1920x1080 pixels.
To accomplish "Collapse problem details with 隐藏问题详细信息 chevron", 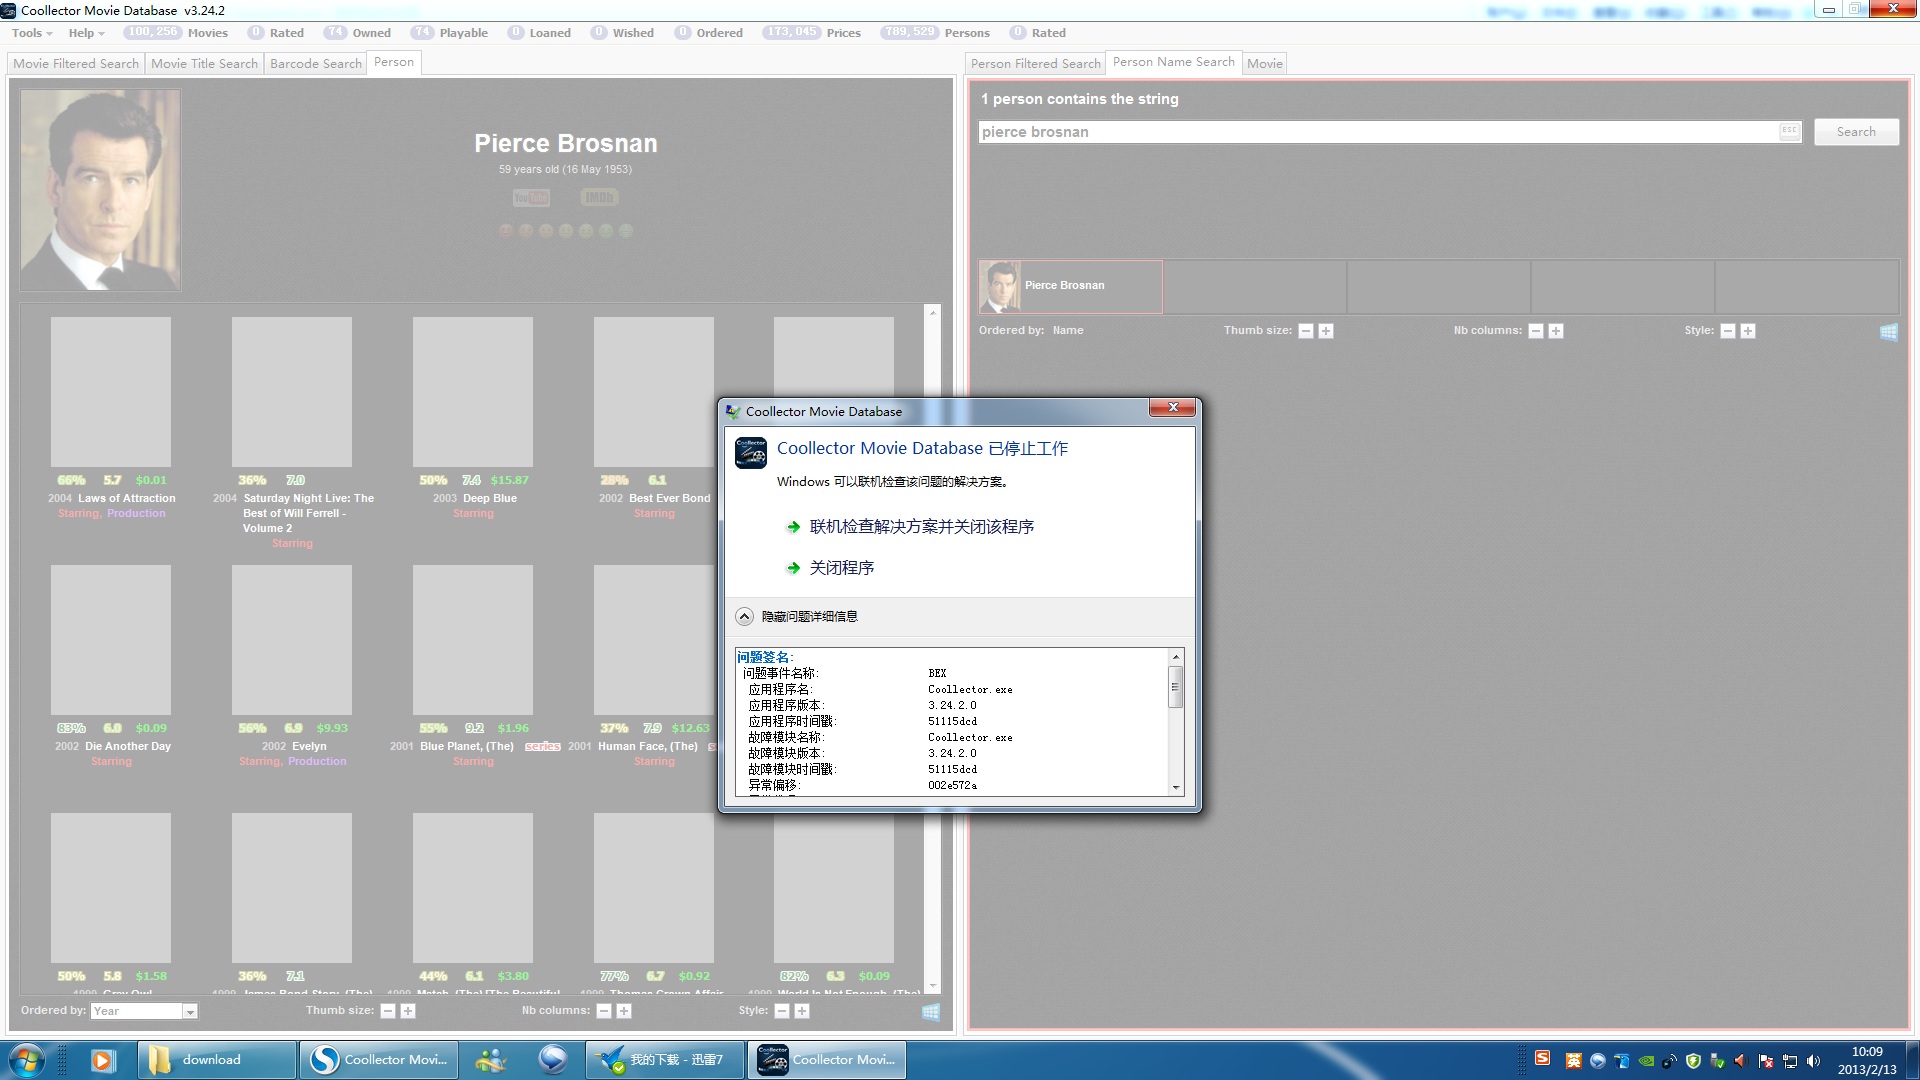I will (744, 617).
